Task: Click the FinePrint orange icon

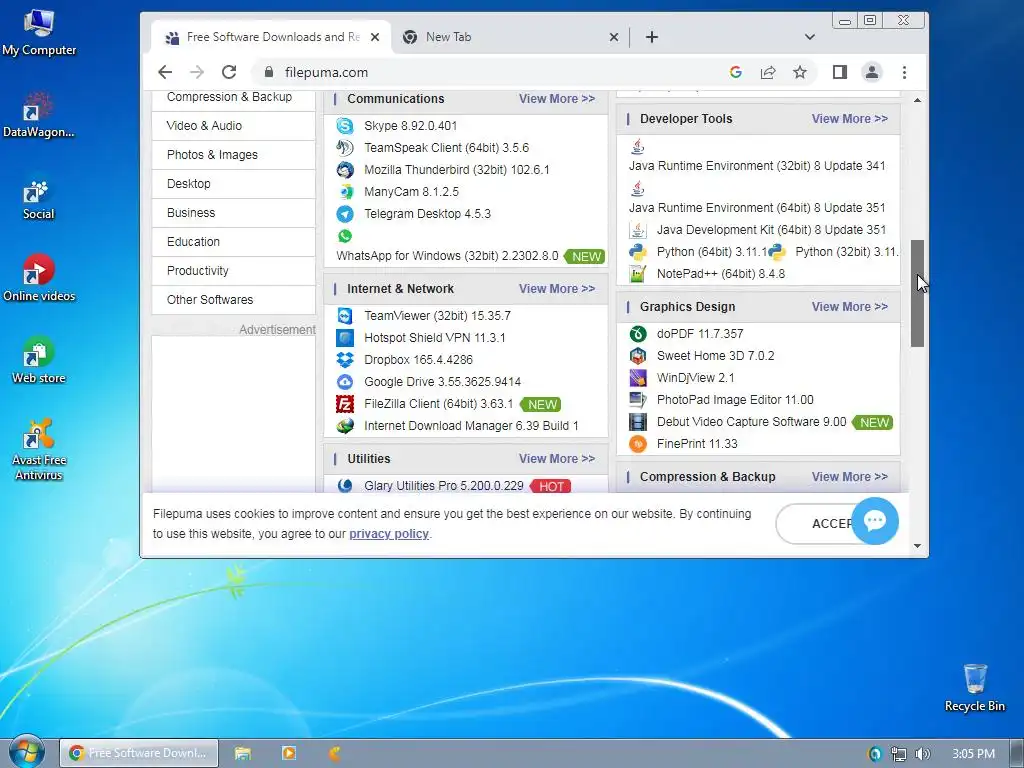Action: click(x=637, y=444)
